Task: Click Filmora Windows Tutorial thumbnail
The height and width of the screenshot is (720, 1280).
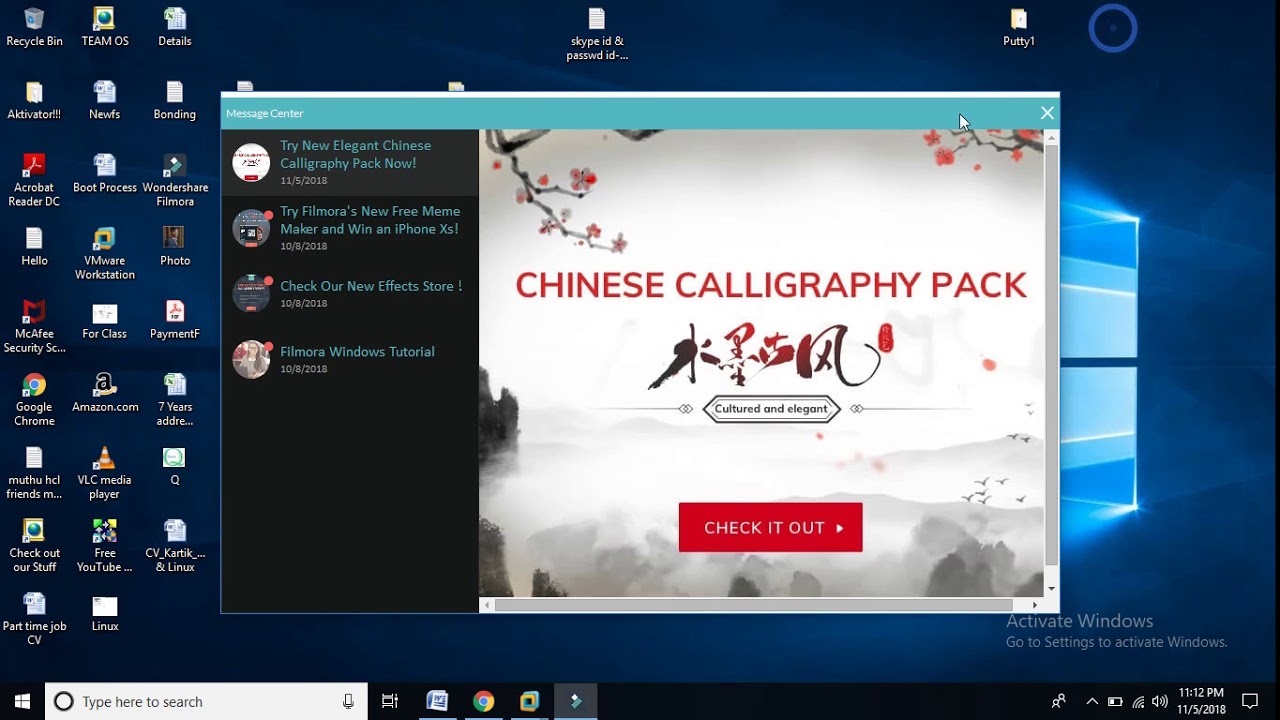Action: click(x=251, y=359)
